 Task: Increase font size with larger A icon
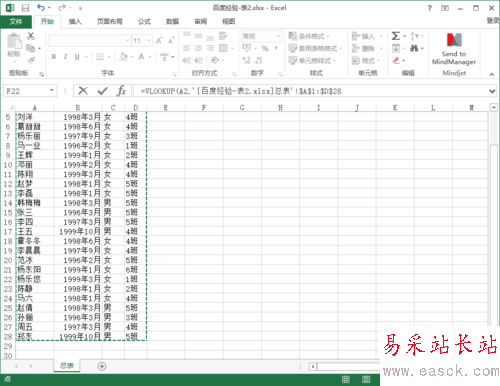coord(159,41)
